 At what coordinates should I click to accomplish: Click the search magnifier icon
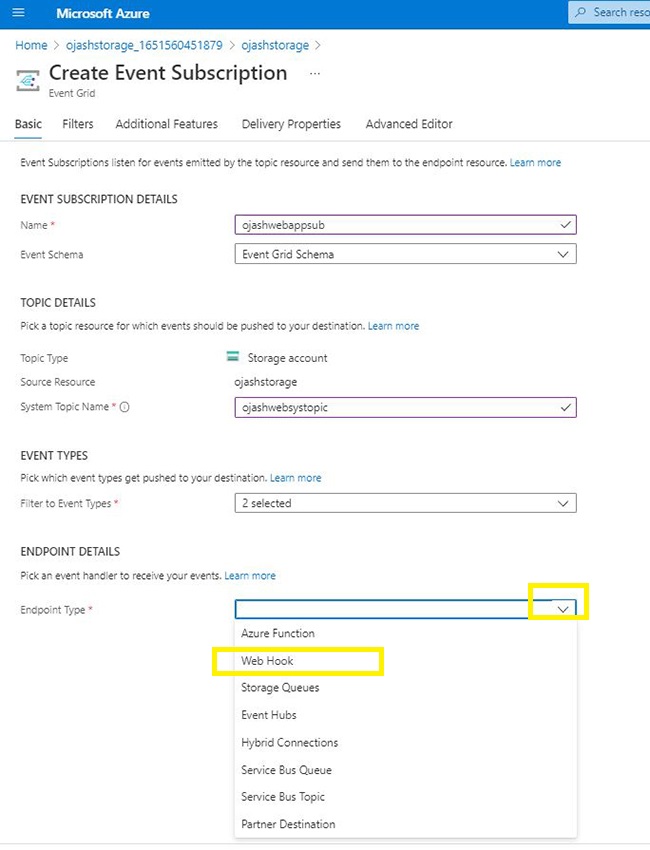580,13
